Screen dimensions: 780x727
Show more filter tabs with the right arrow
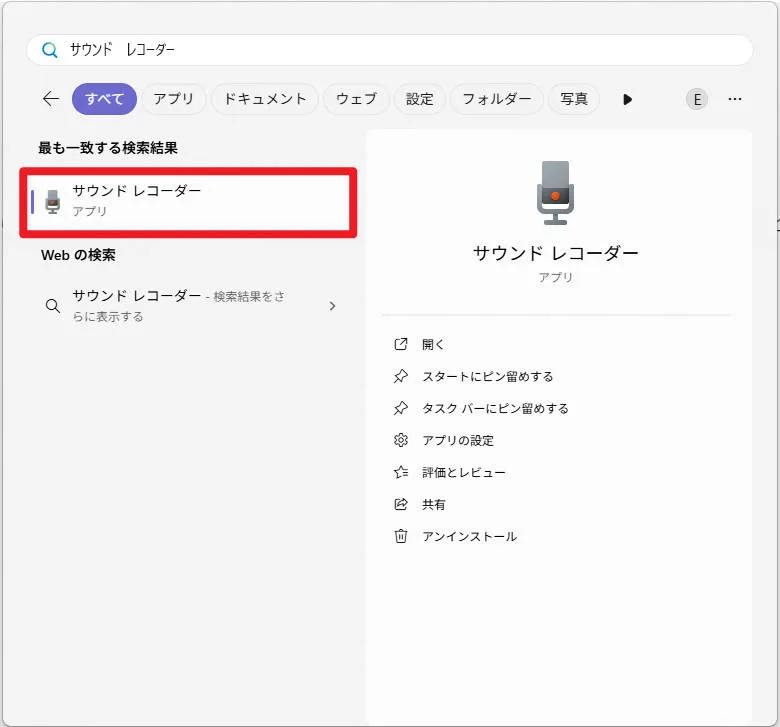(x=627, y=100)
